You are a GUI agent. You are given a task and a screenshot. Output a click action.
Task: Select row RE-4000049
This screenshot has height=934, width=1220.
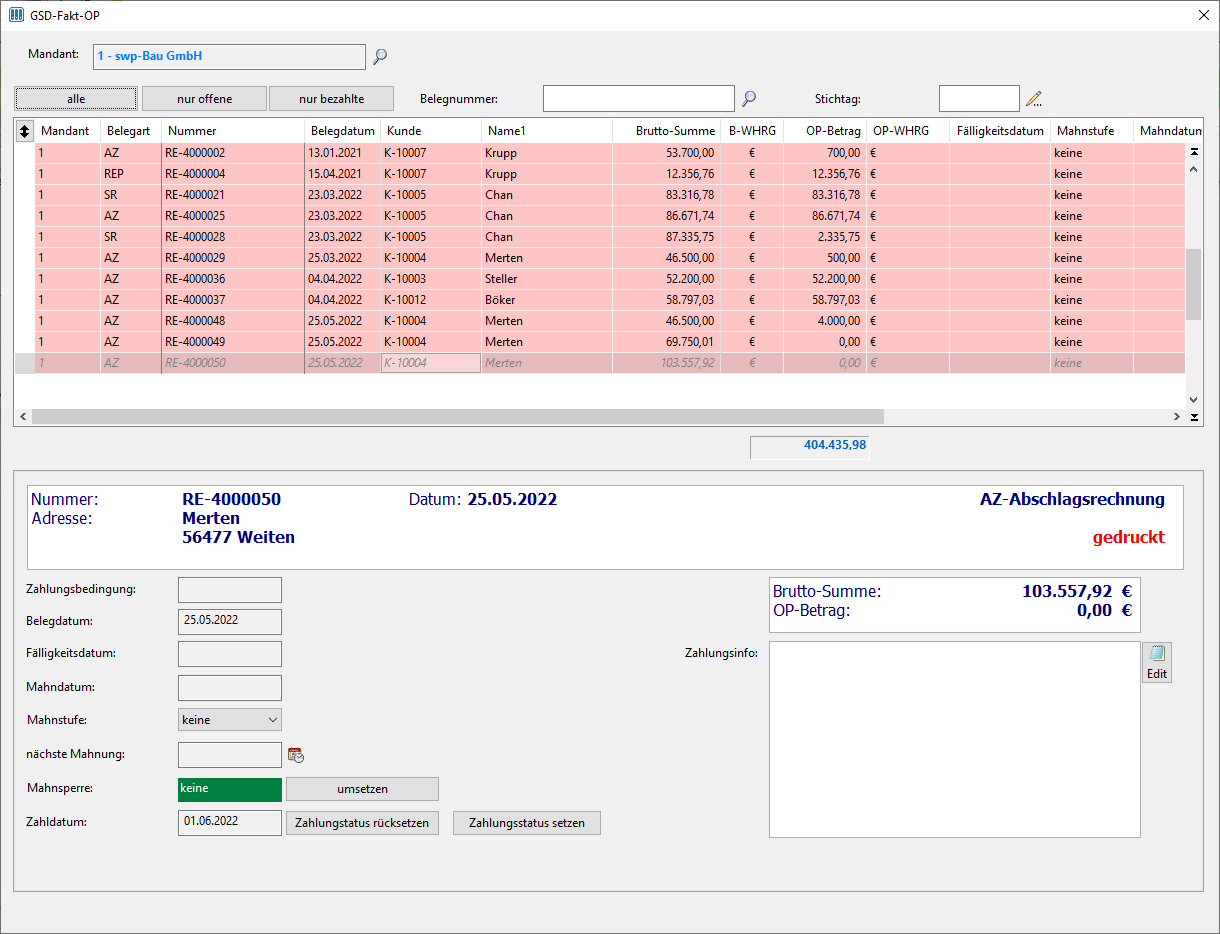tap(610, 342)
